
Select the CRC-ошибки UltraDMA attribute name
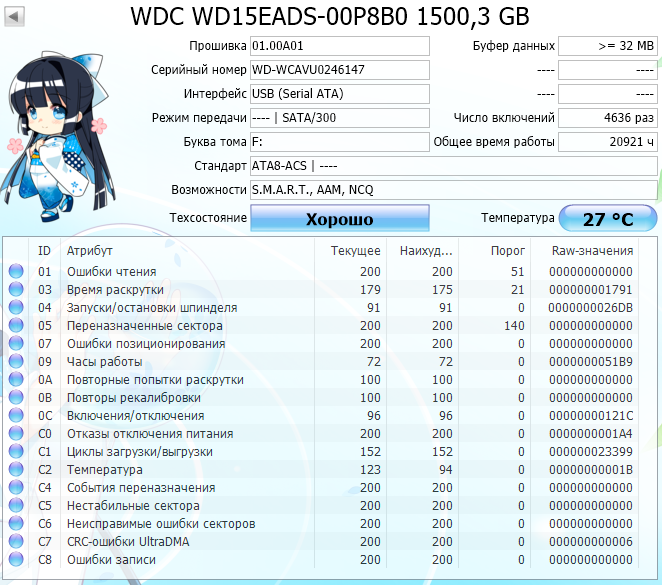[128, 542]
